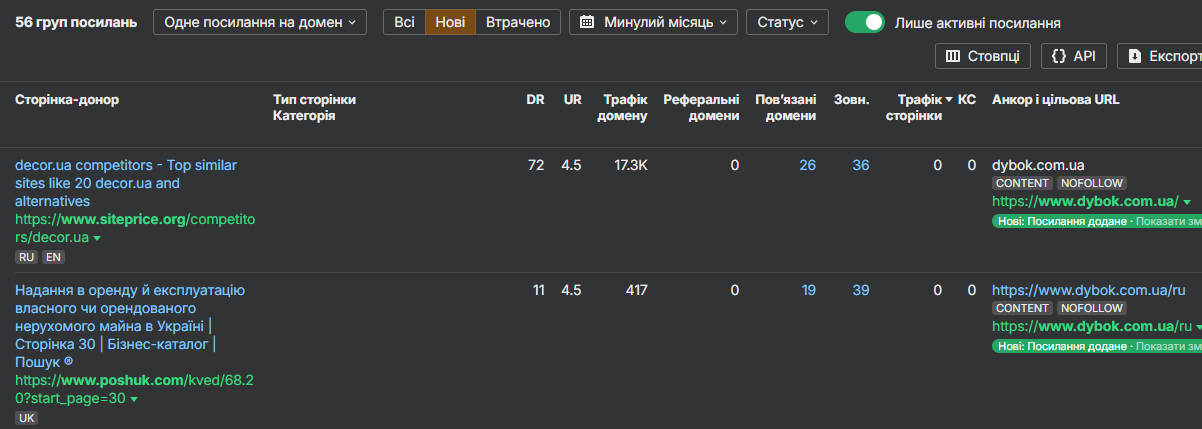Click sort arrow on Трафік сторінки column

click(949, 100)
